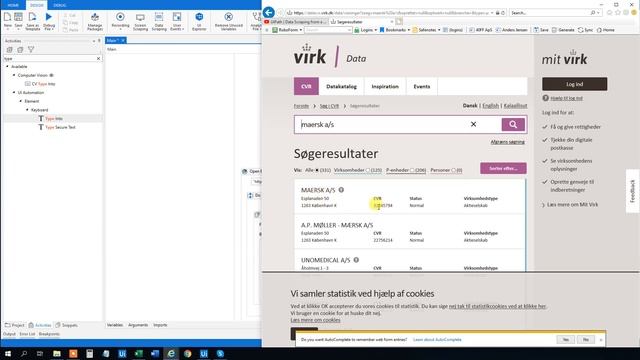Open the Datakatalog tab

(x=341, y=87)
